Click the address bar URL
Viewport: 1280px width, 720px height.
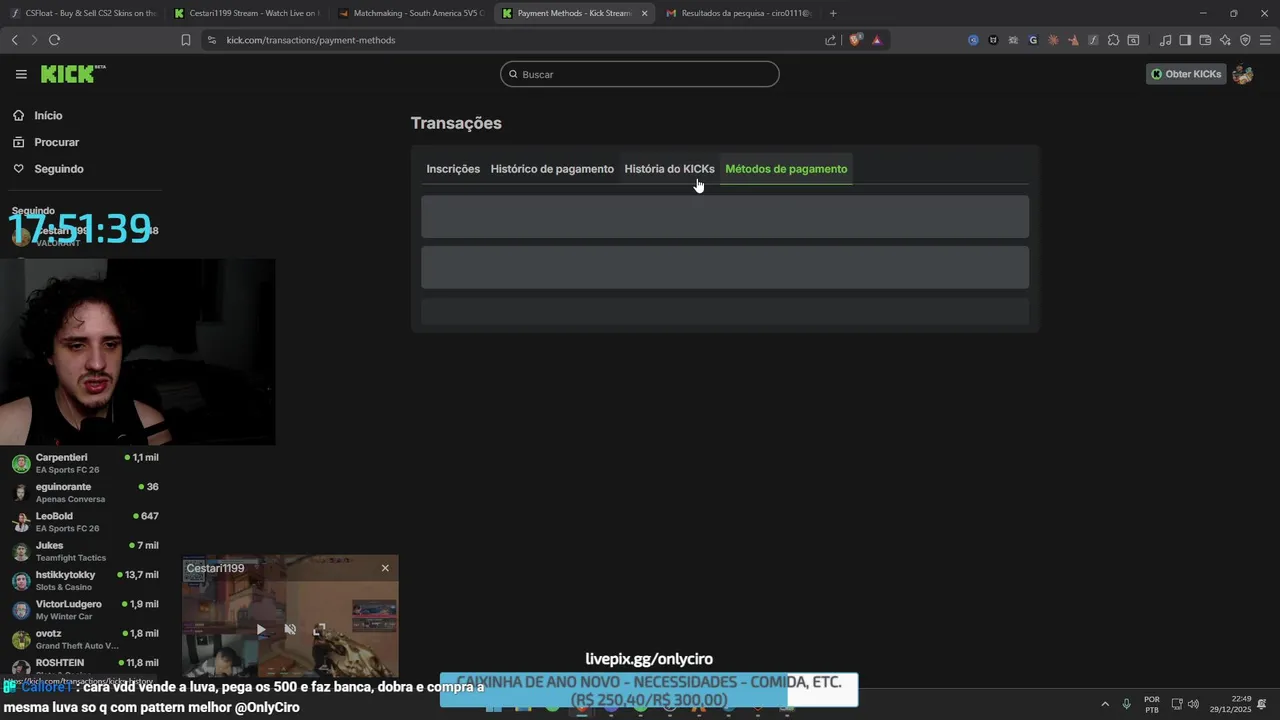tap(311, 40)
